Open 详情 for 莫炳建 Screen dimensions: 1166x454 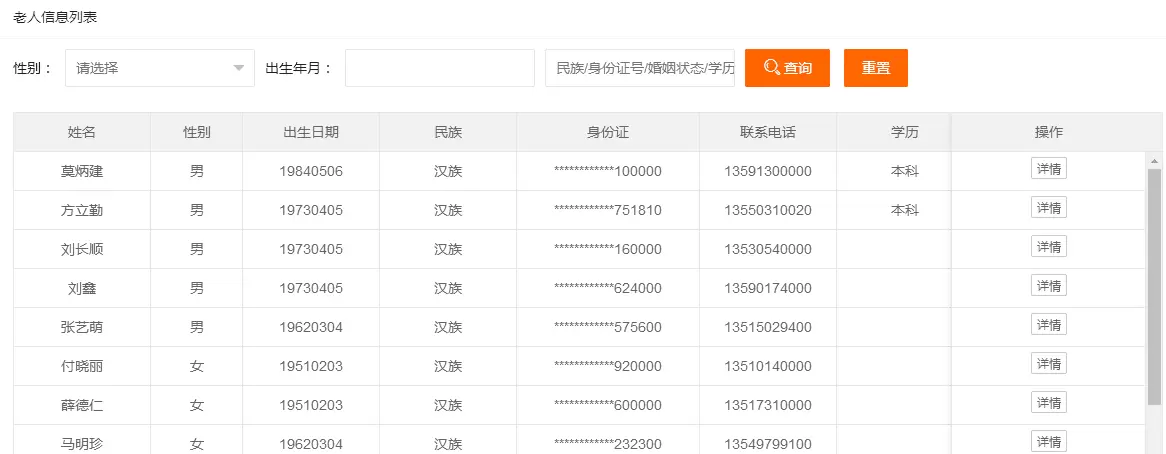(x=1049, y=169)
